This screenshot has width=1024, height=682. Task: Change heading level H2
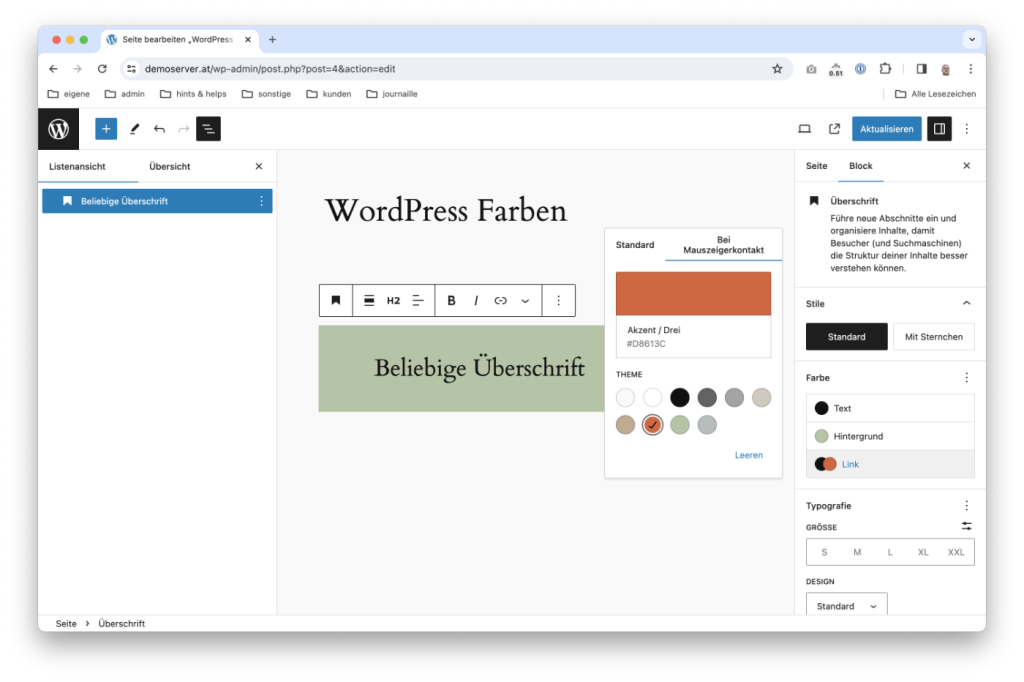coord(393,300)
